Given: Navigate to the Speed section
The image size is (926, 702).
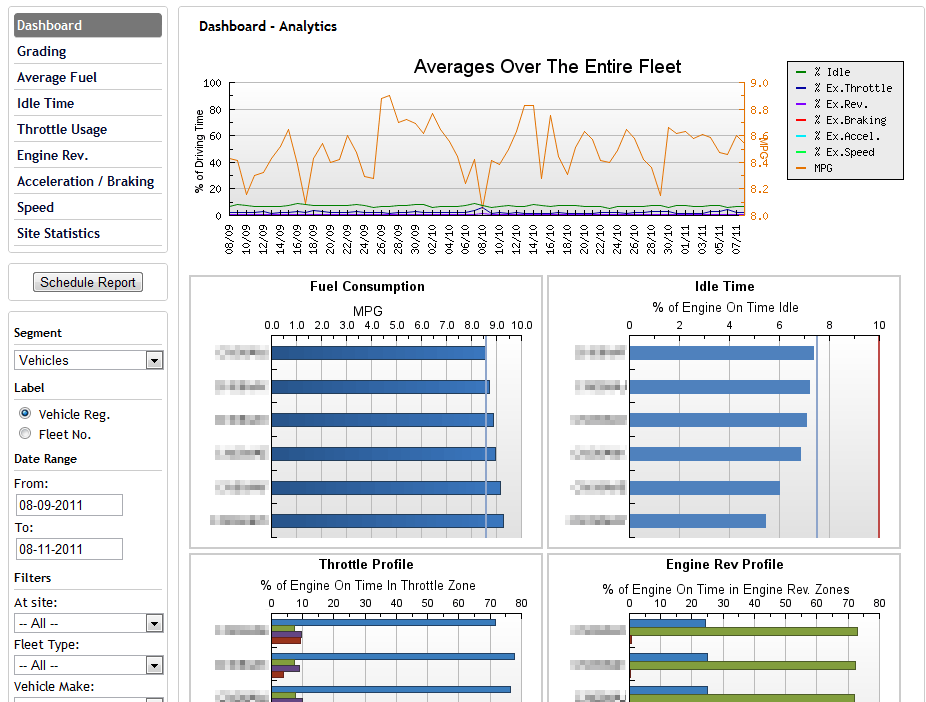Looking at the screenshot, I should tap(37, 207).
